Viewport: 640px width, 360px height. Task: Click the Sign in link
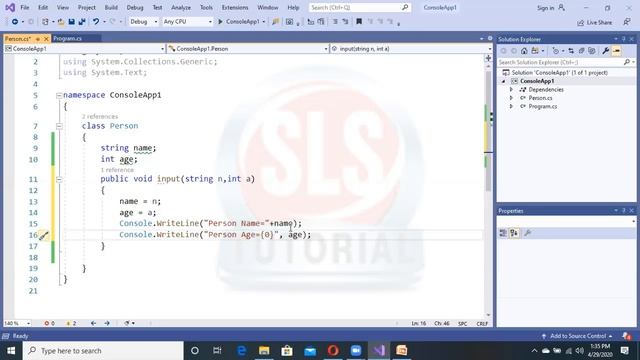point(545,8)
